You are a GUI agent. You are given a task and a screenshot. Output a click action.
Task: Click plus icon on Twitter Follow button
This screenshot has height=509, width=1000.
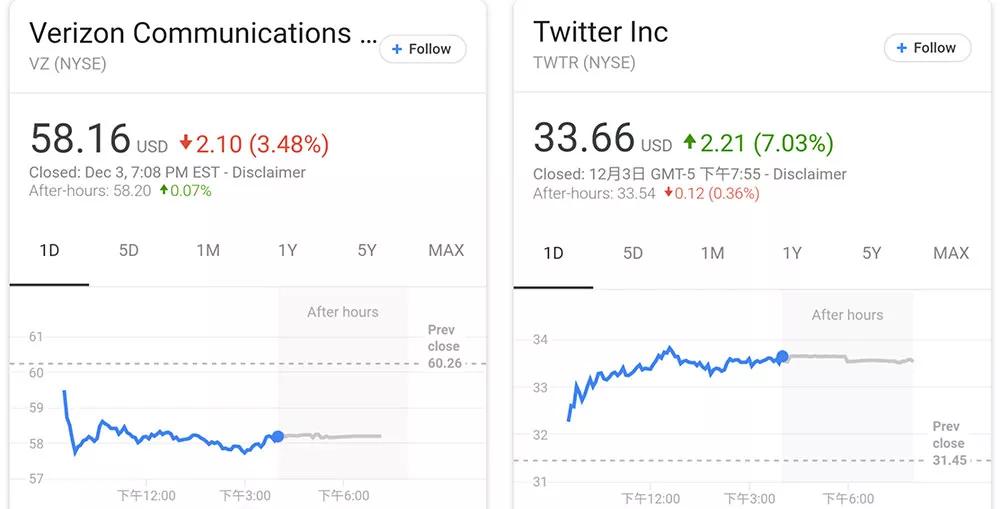902,48
